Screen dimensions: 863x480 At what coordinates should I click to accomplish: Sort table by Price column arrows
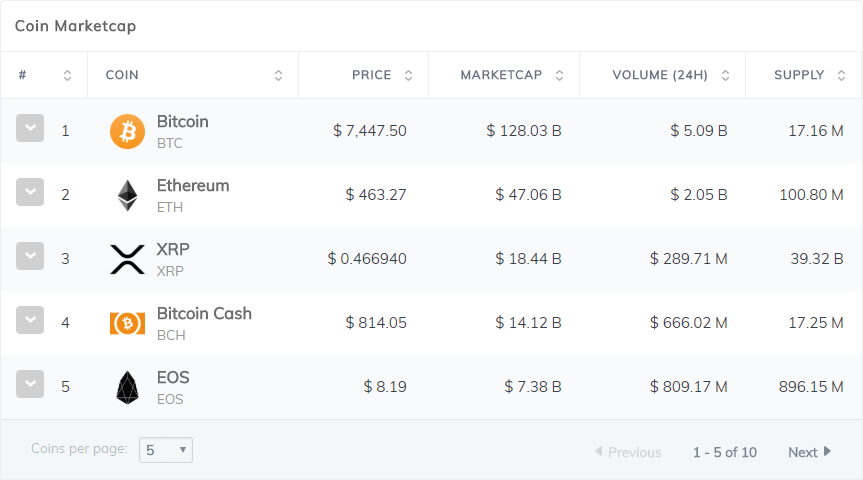tap(408, 75)
